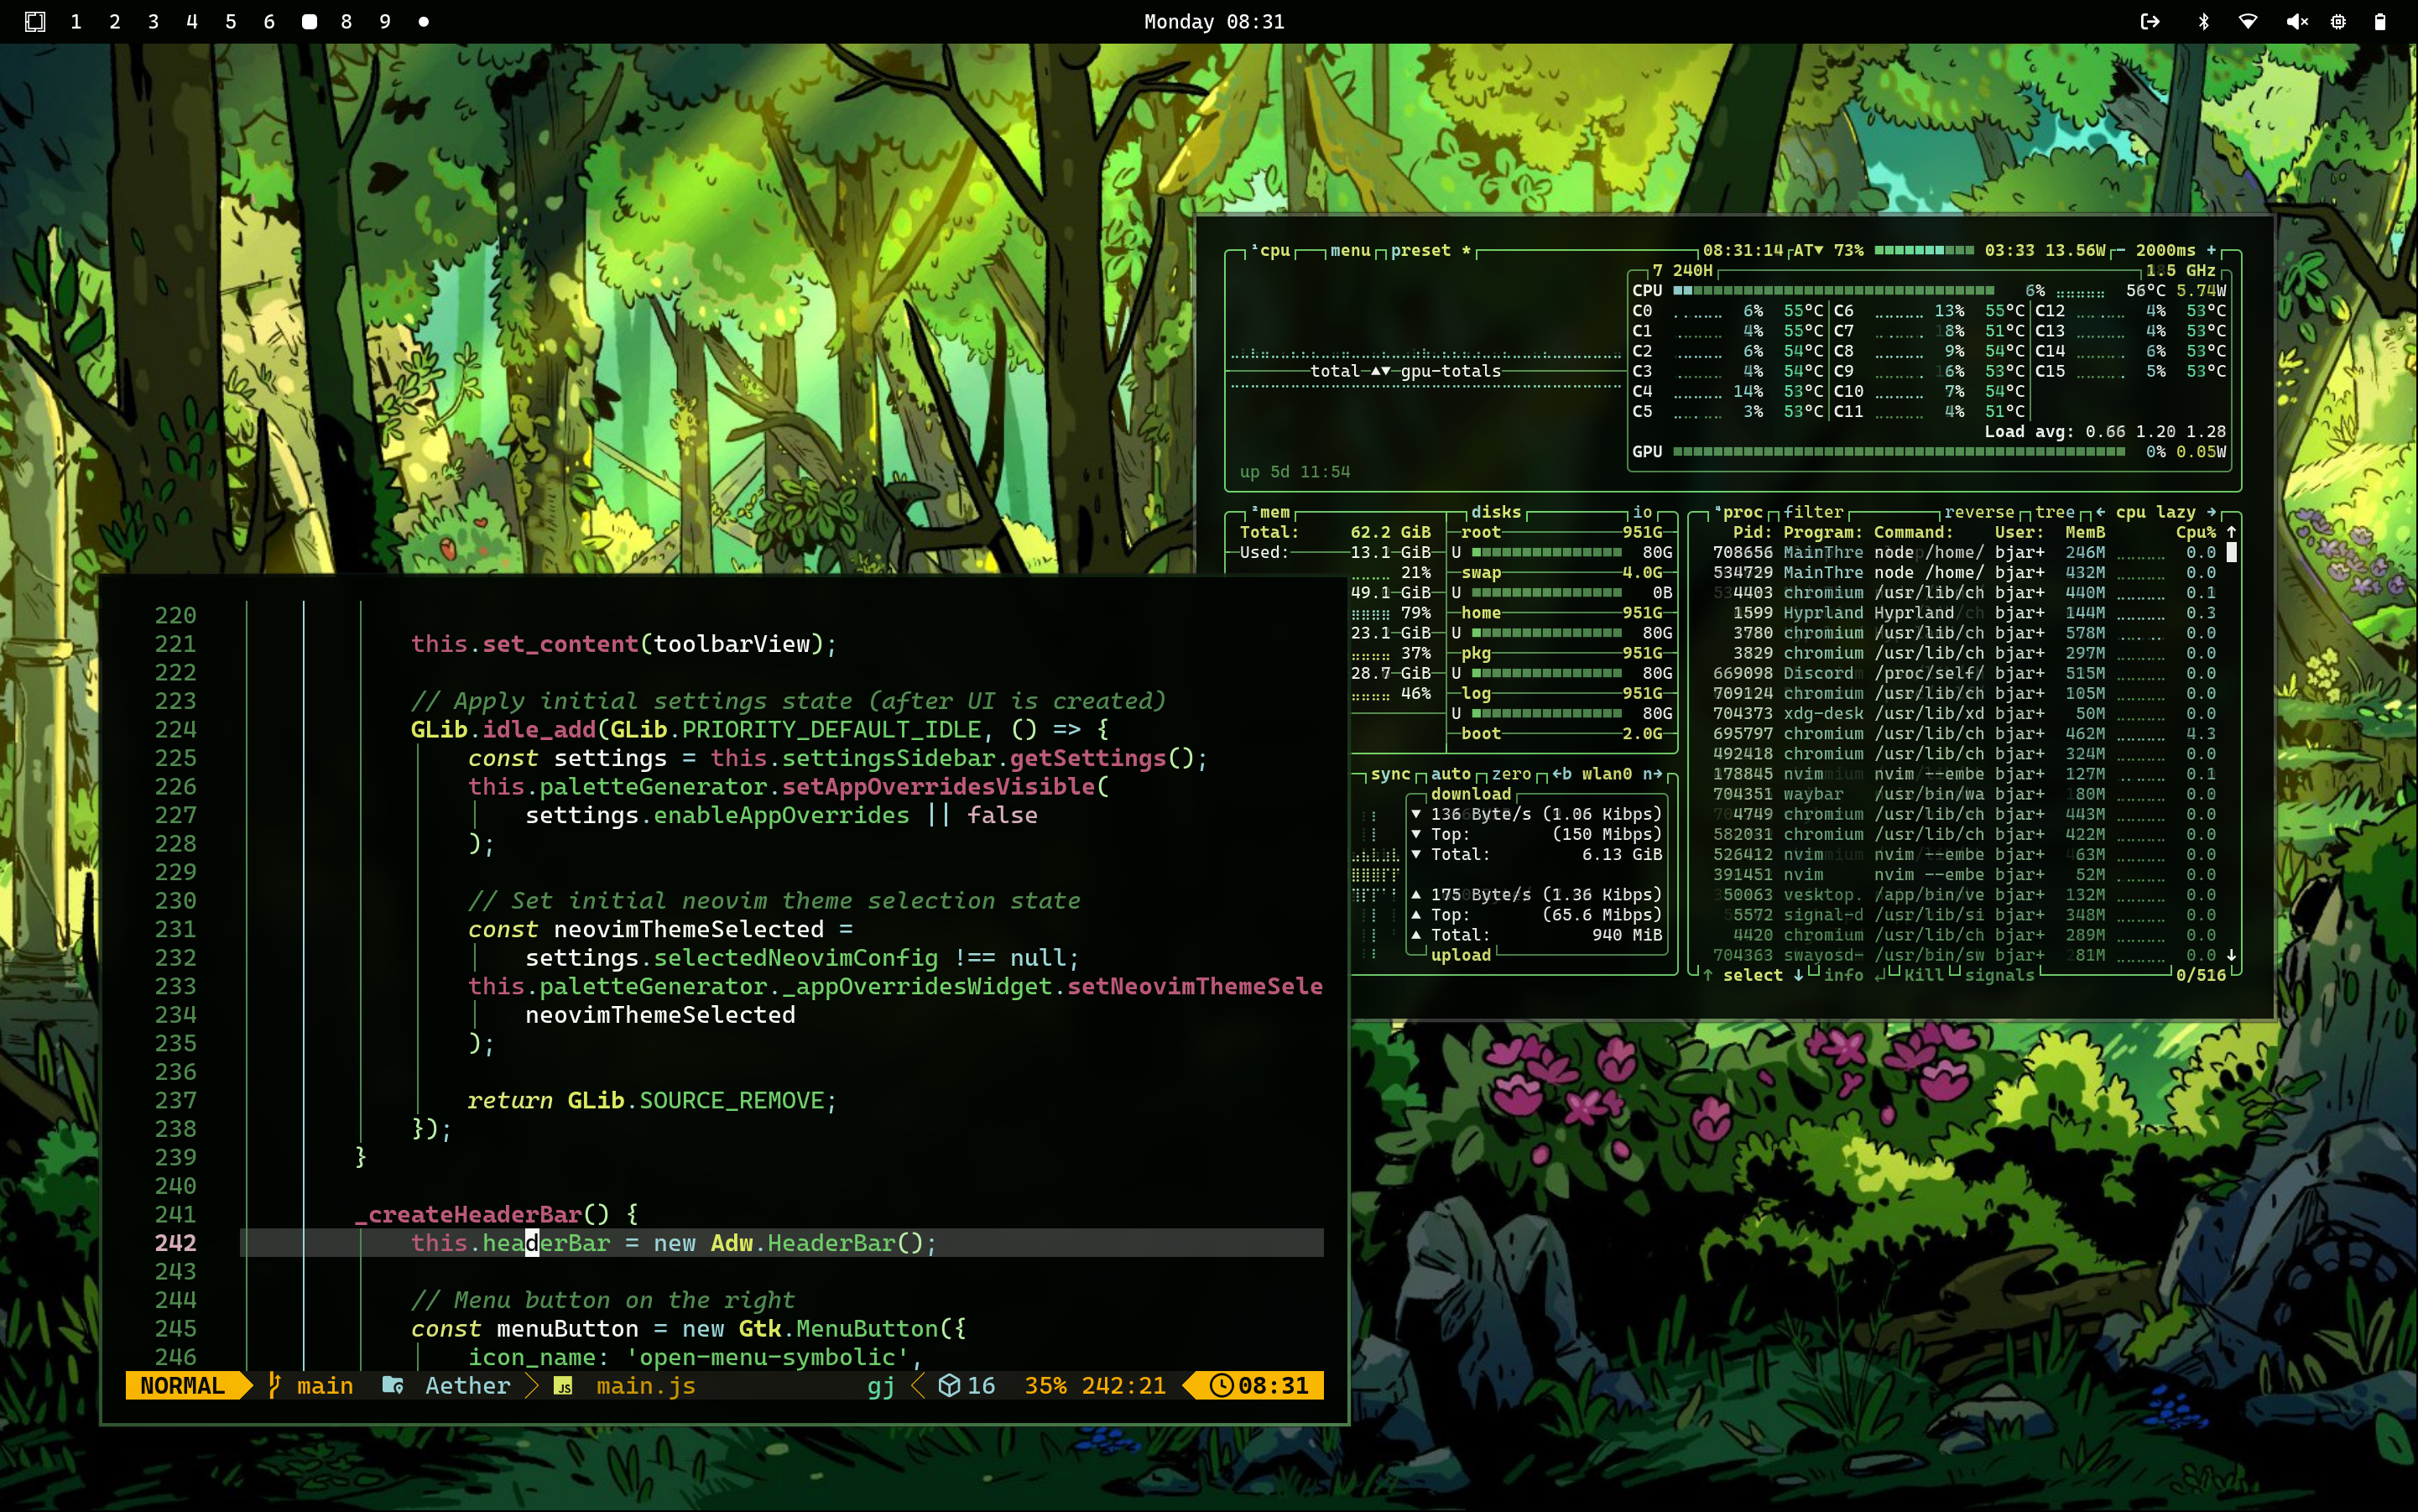Click the proc list scroll-up arrow
The width and height of the screenshot is (2418, 1512).
point(2231,532)
